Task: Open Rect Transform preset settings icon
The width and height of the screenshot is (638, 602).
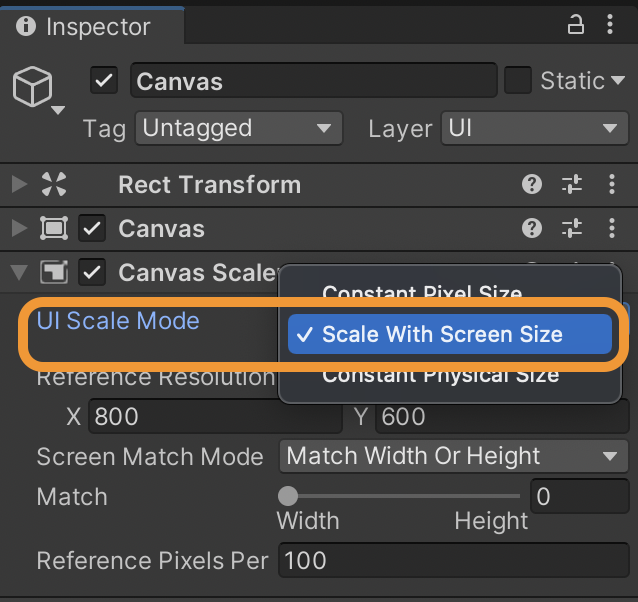Action: click(572, 185)
